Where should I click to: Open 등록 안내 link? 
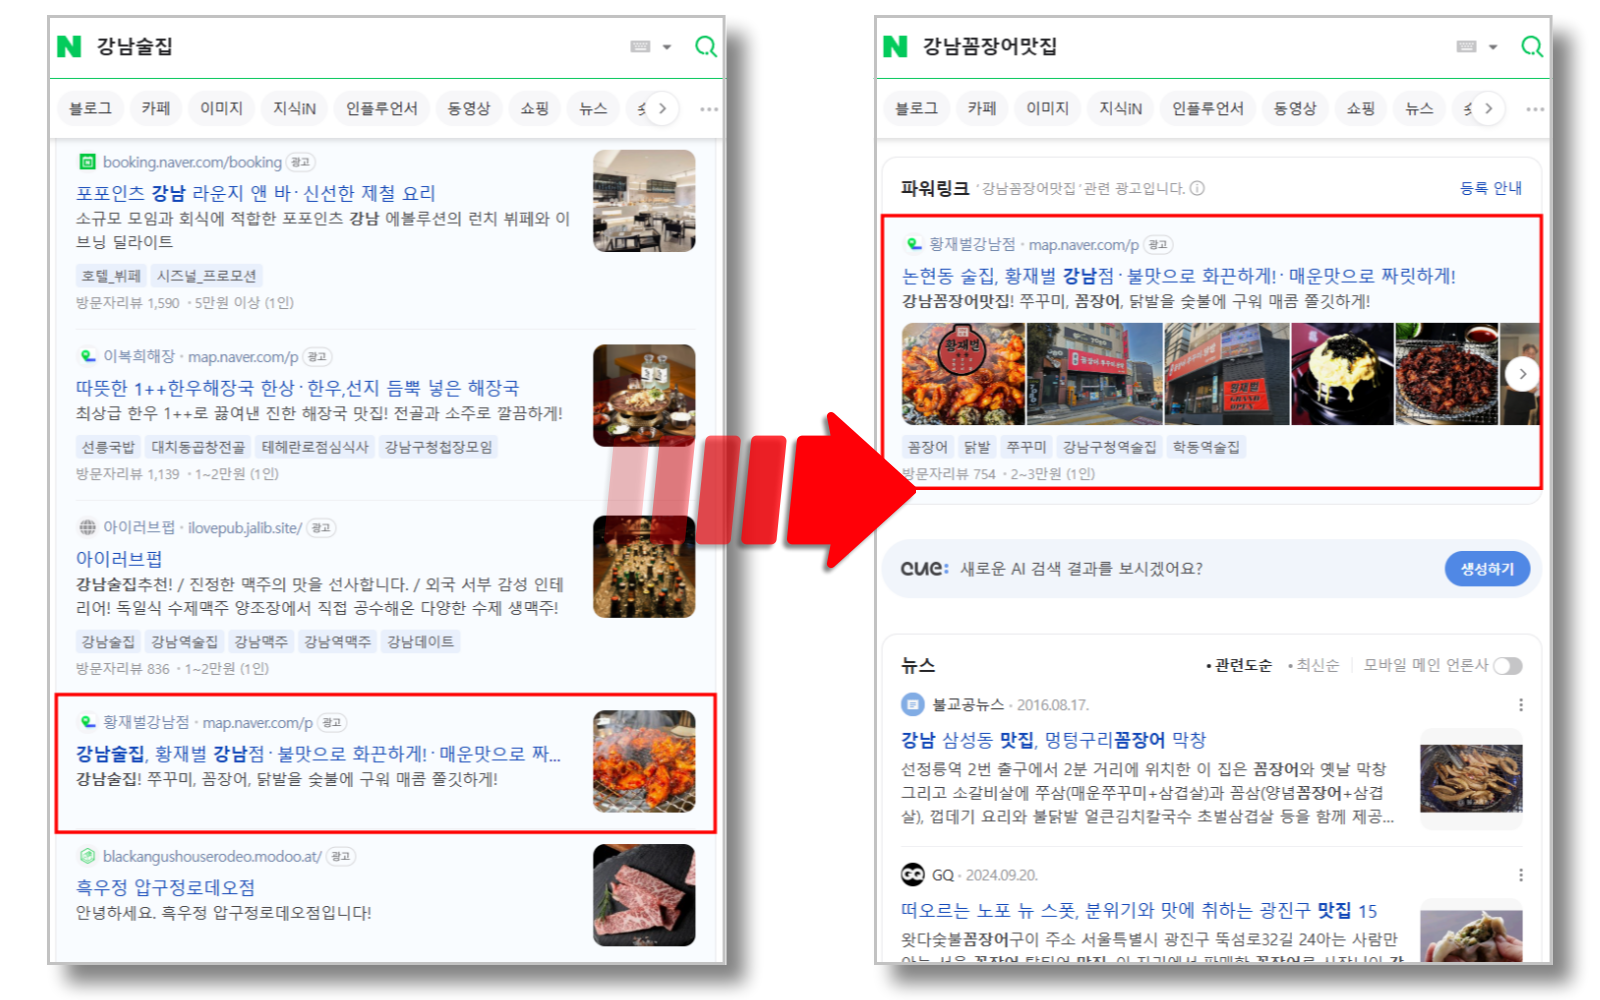tap(1491, 188)
